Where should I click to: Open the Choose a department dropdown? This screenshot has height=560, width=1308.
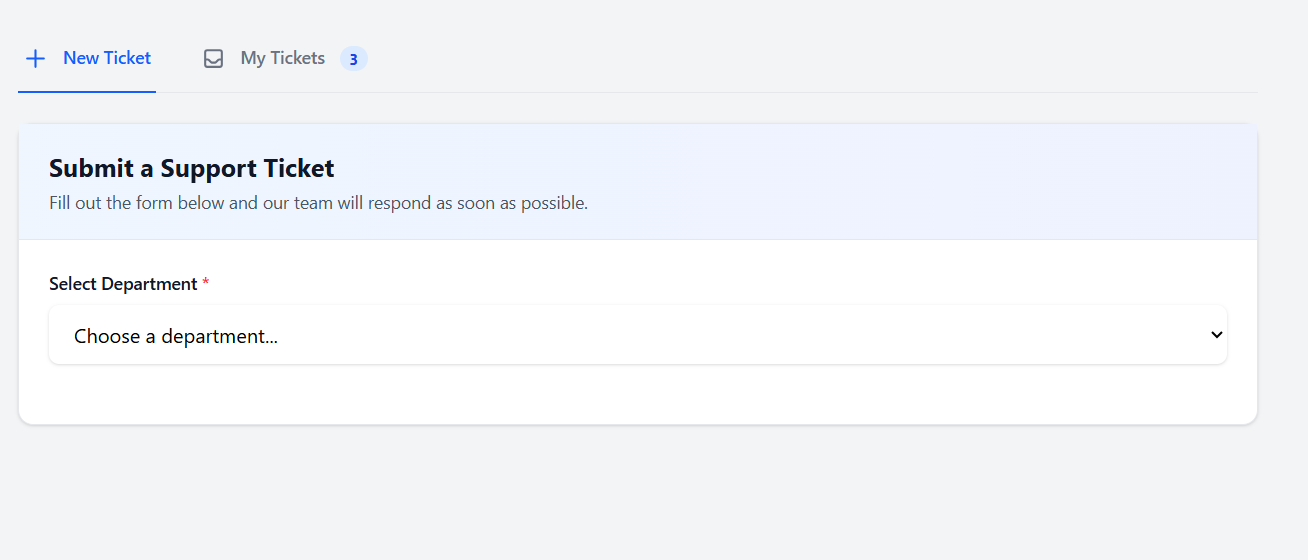(x=637, y=335)
